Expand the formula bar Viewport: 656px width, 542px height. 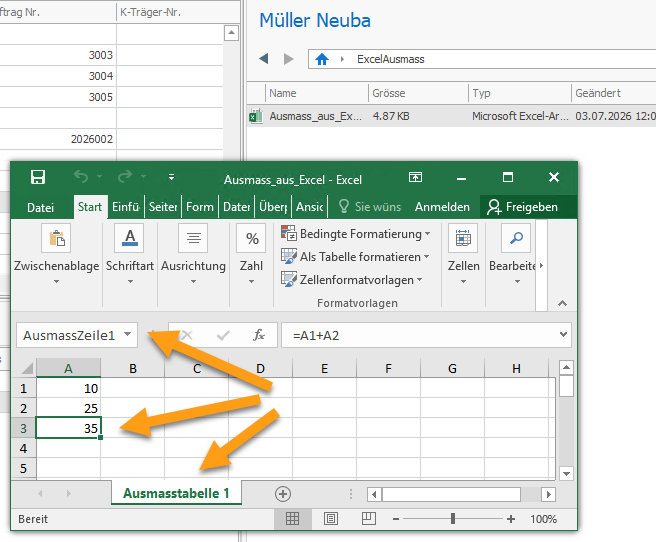coord(564,335)
